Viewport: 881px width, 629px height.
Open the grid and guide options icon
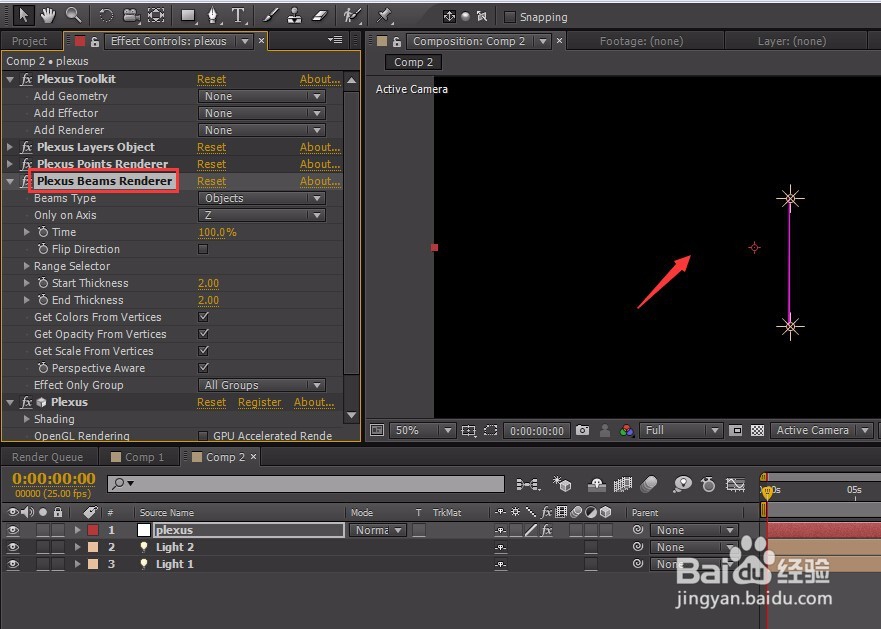[x=468, y=431]
